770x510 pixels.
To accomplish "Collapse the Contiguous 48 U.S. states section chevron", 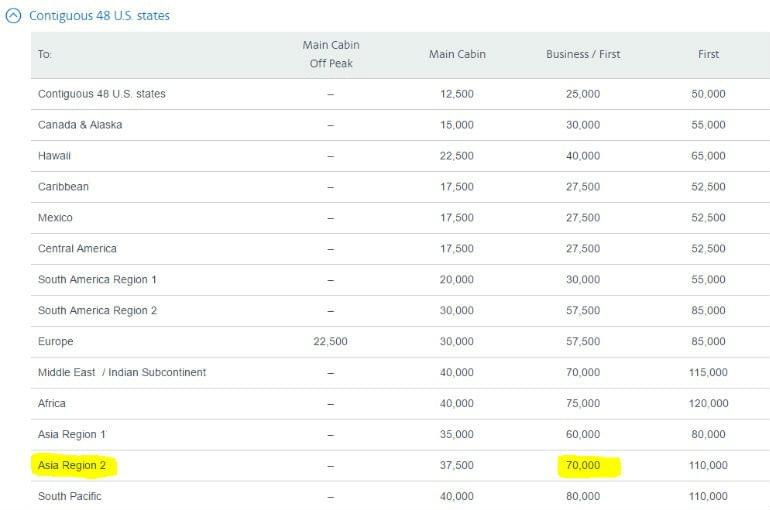I will (13, 16).
